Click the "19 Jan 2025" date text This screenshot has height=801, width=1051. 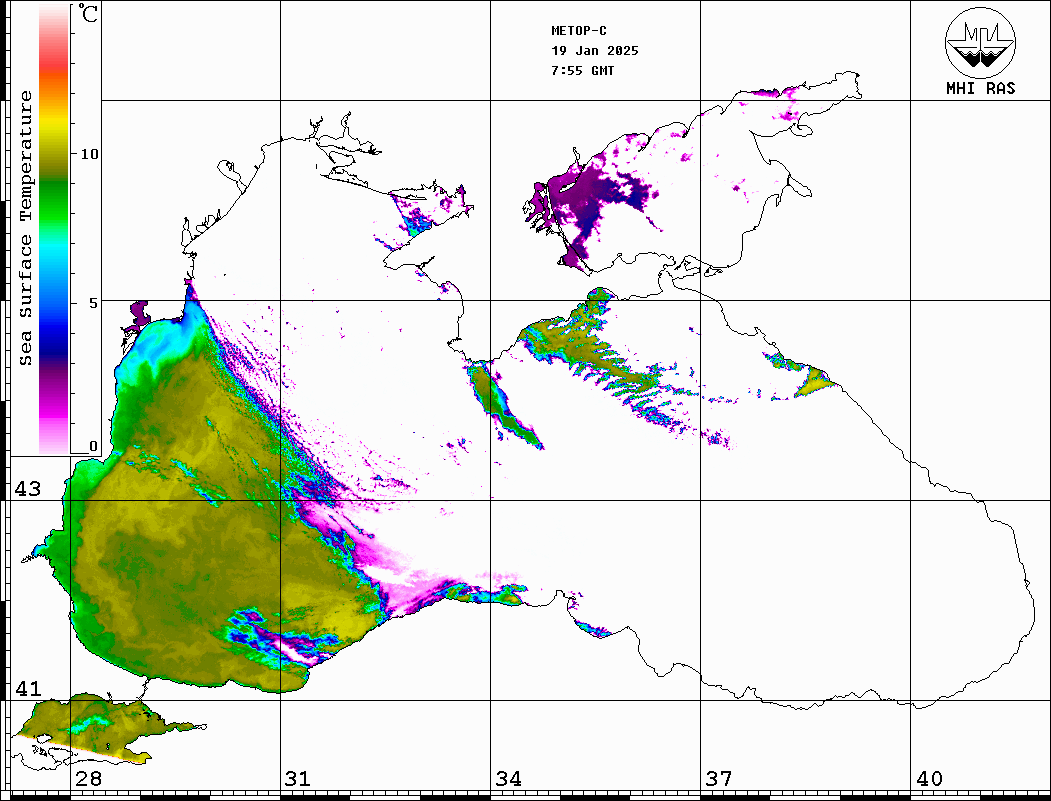click(595, 51)
